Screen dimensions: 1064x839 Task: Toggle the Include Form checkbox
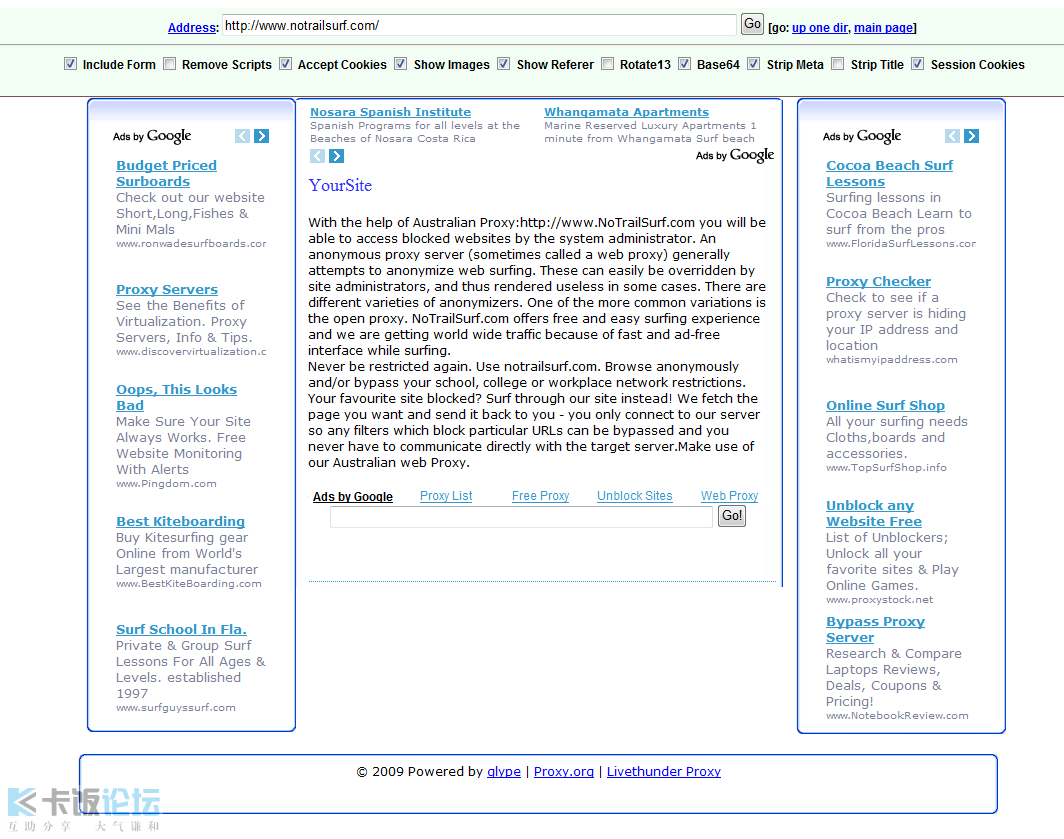click(70, 64)
